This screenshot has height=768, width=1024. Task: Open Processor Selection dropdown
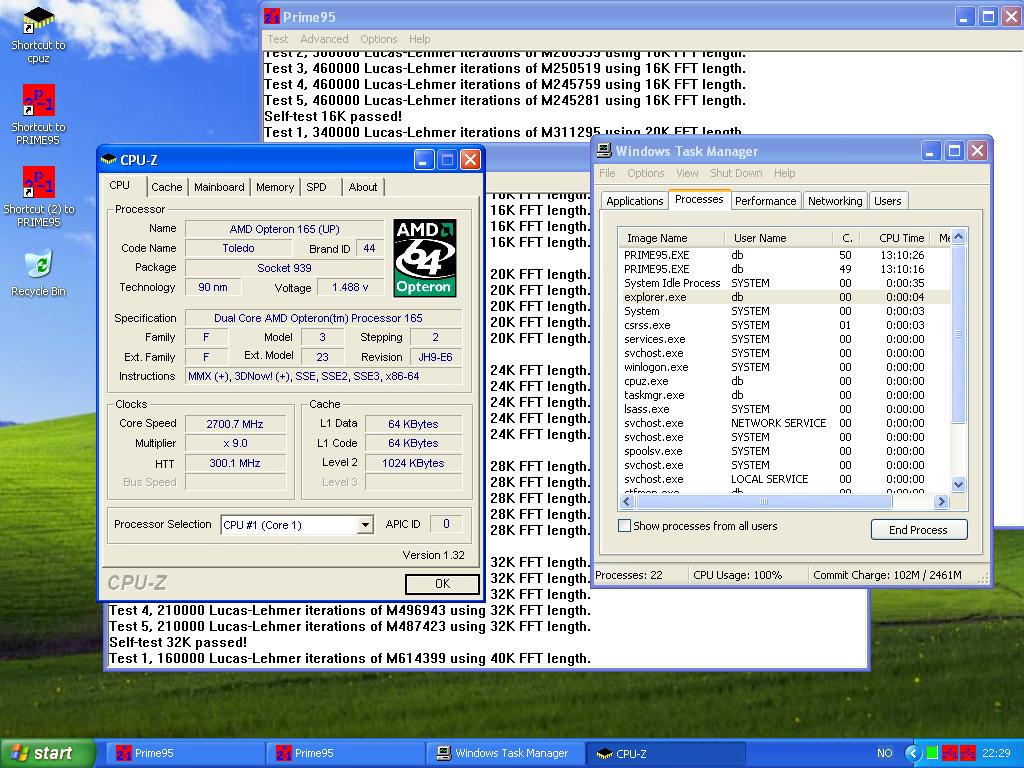tap(366, 524)
